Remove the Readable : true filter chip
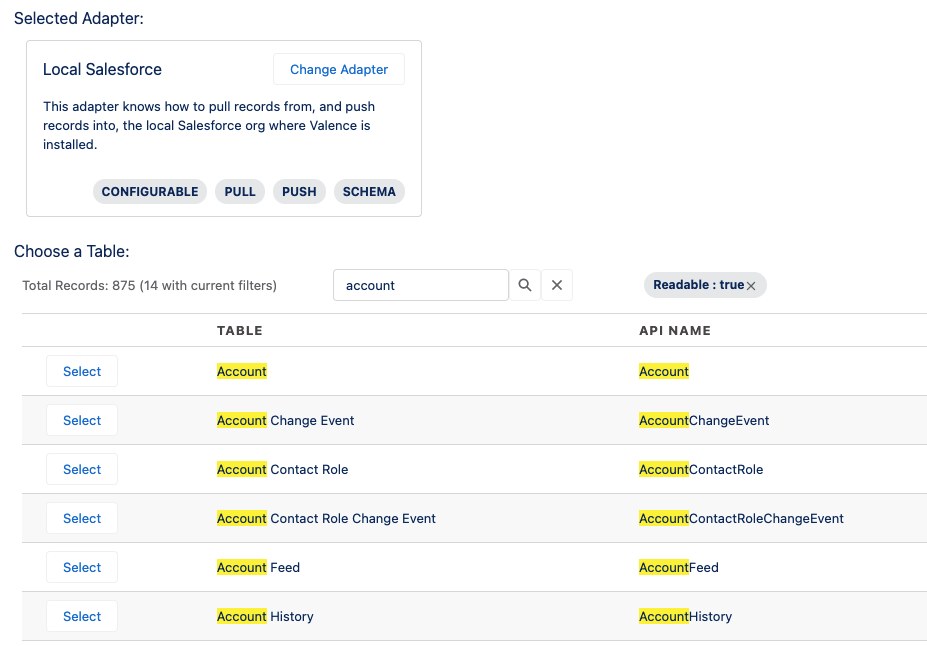 pyautogui.click(x=751, y=285)
